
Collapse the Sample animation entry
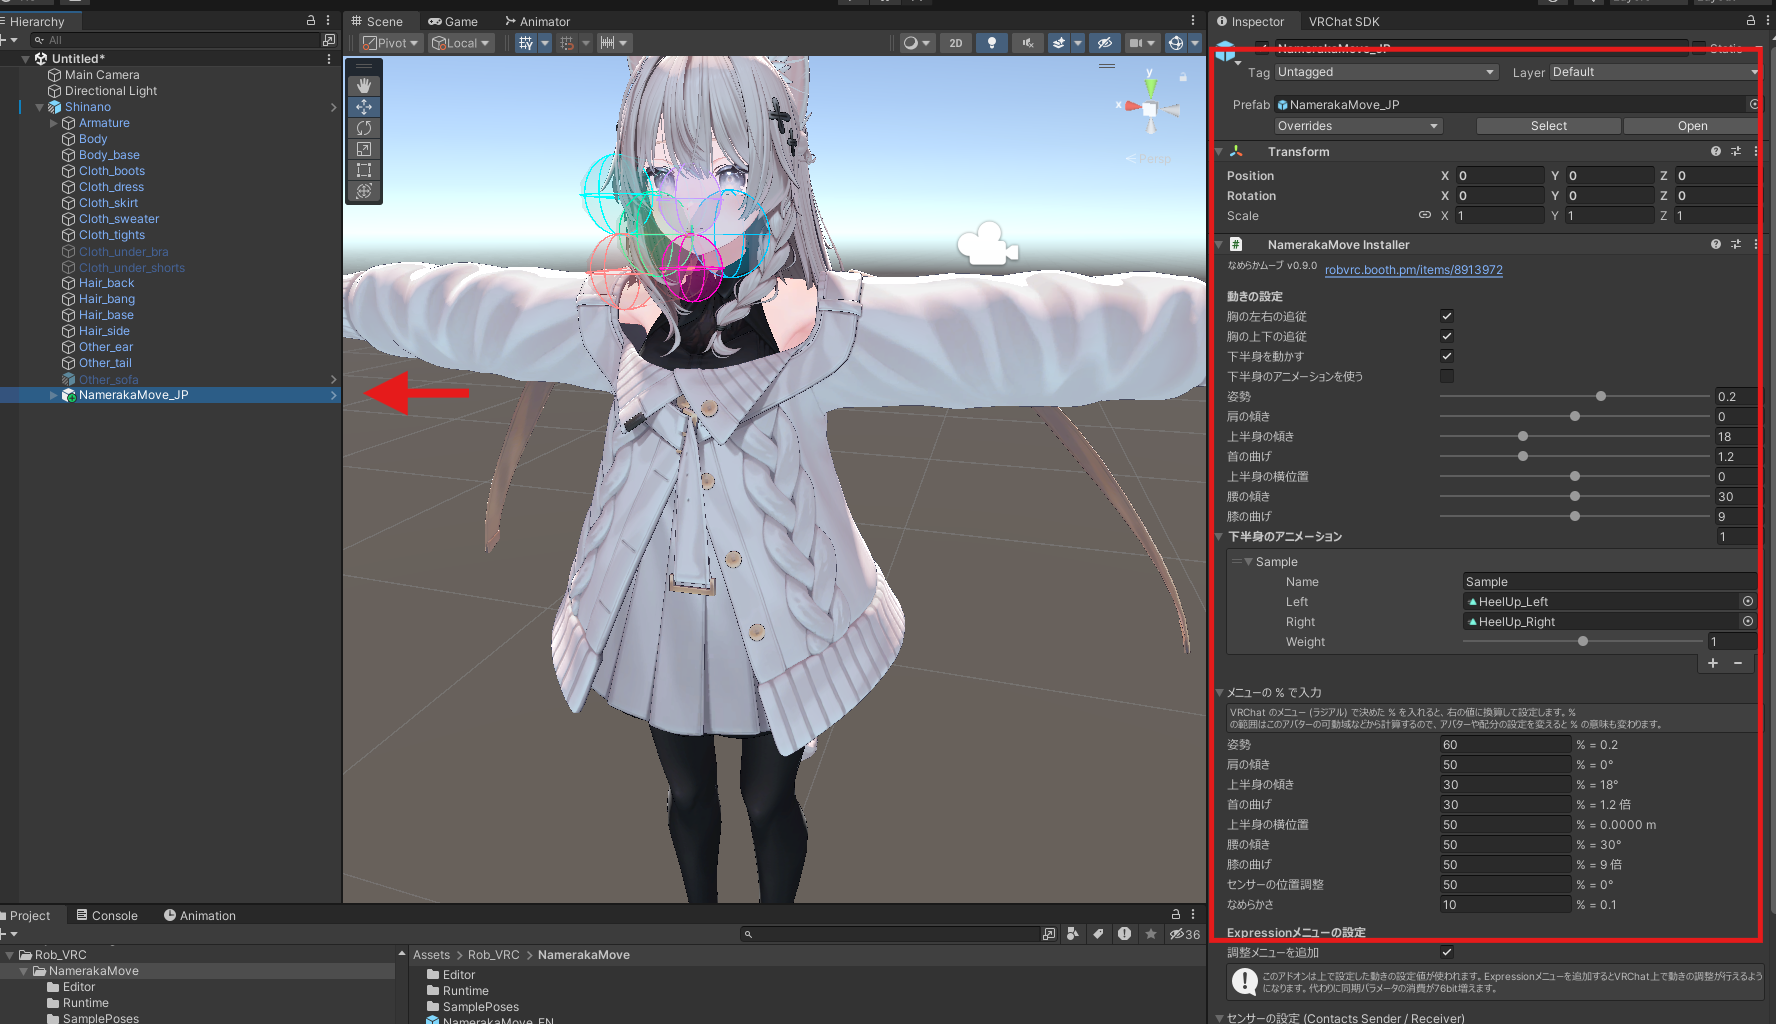[x=1248, y=561]
